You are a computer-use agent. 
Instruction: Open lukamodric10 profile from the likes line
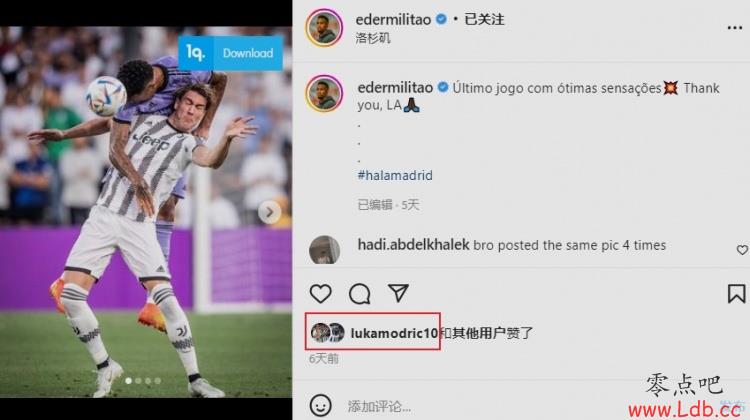click(x=394, y=333)
